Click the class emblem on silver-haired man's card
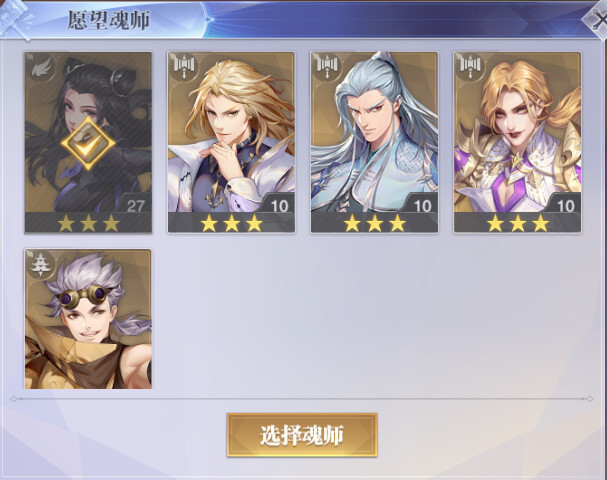The image size is (607, 480). (x=327, y=66)
